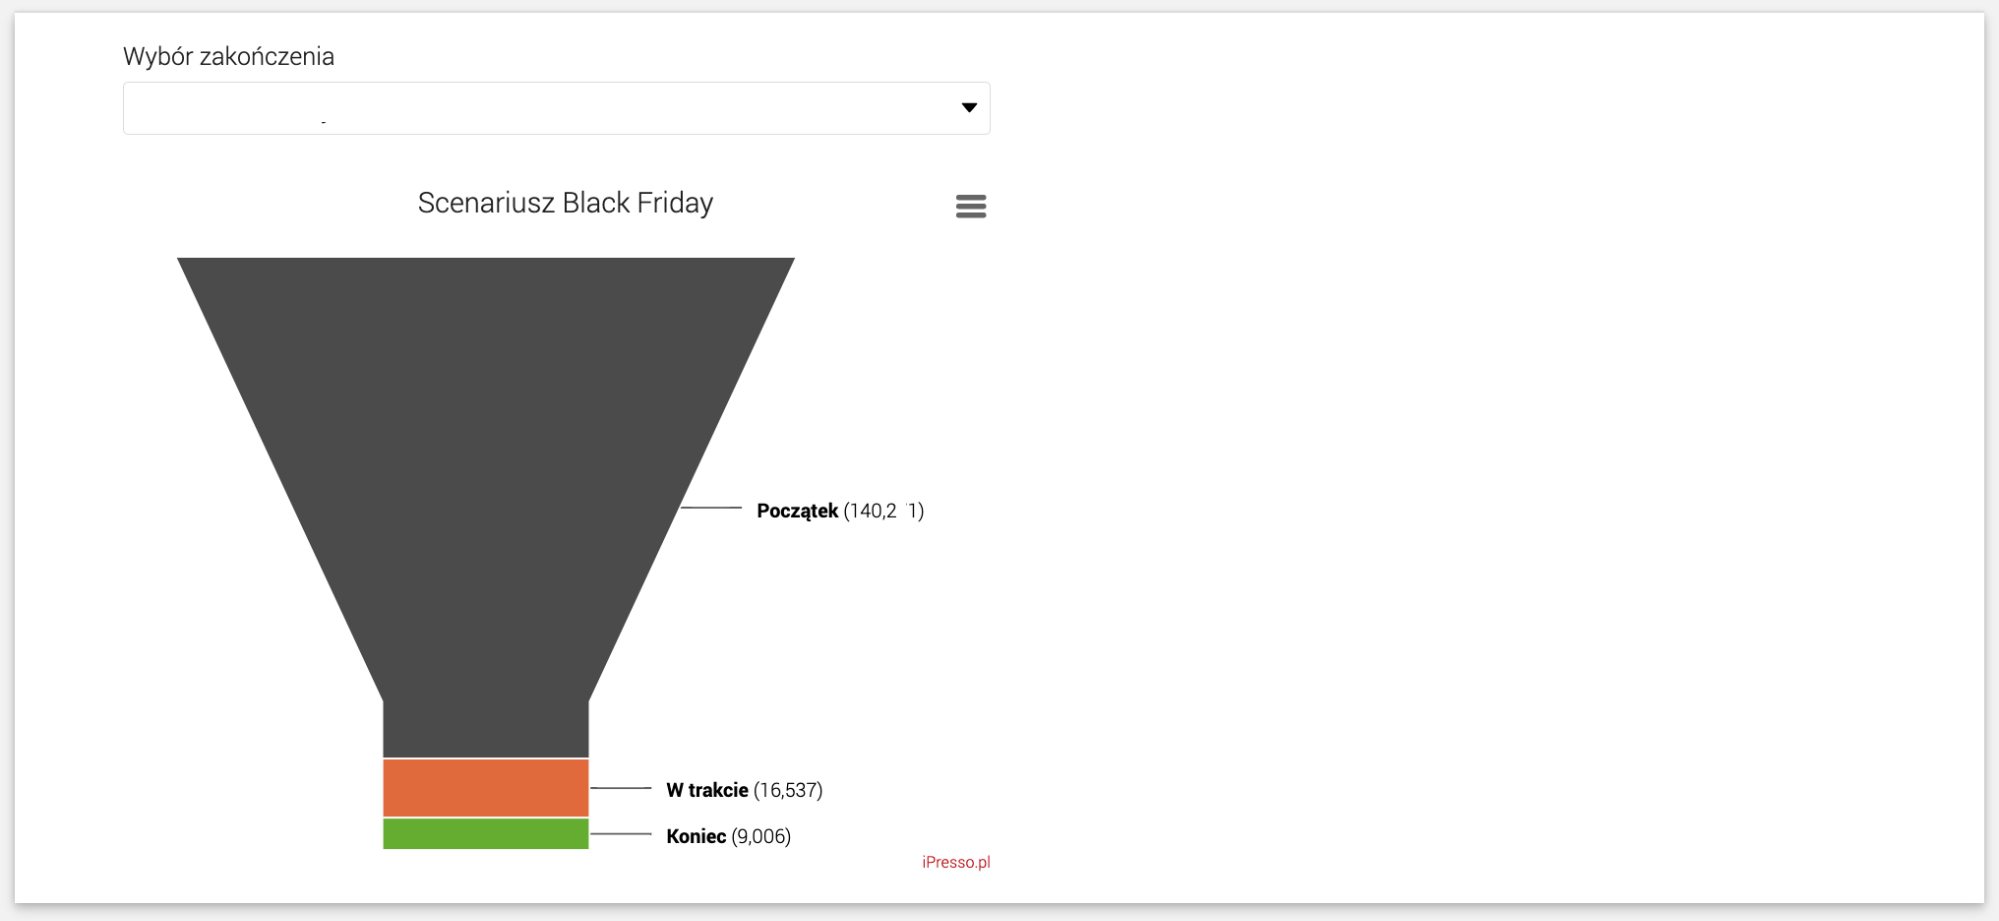Open the chart hamburger export menu
This screenshot has width=1999, height=921.
pos(970,206)
